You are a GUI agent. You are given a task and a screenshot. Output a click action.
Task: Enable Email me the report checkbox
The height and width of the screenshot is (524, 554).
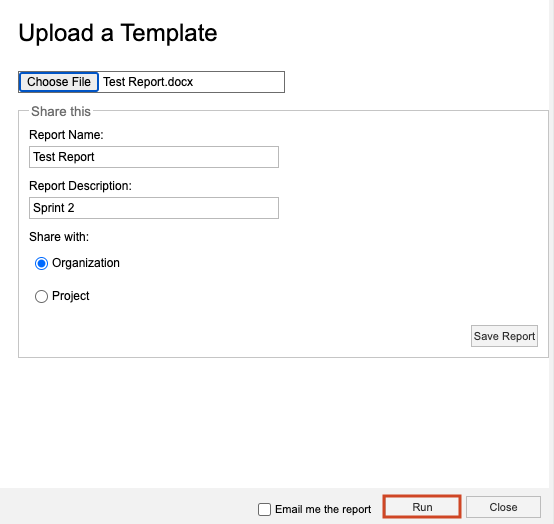tap(264, 510)
